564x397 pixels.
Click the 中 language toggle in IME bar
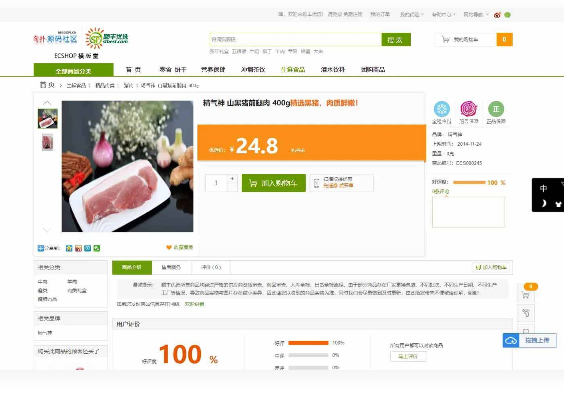[x=543, y=188]
